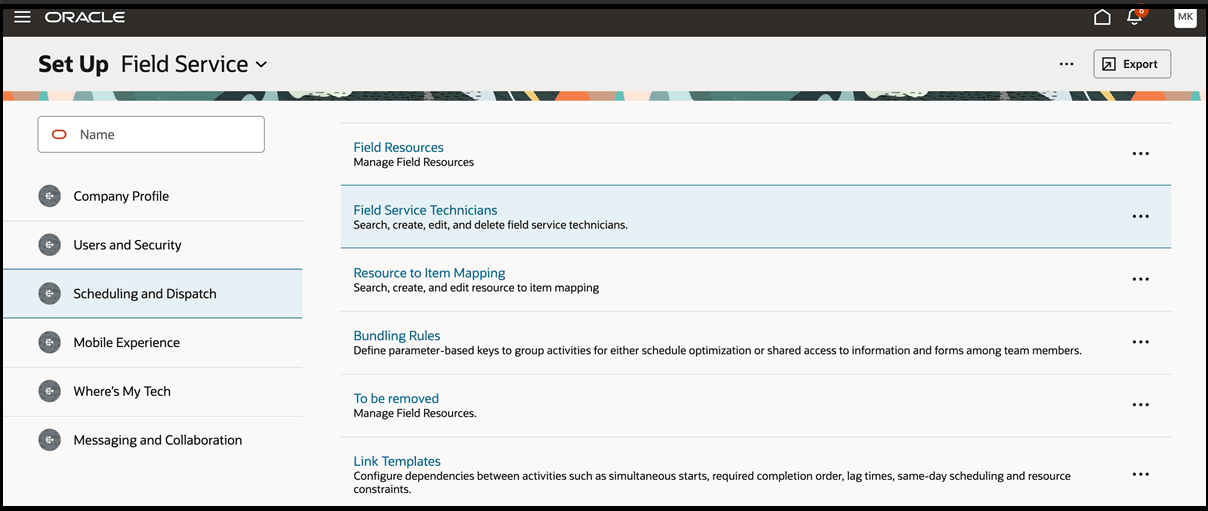Click the 'Manage Field Resources' description under Field Resources
The image size is (1208, 511).
click(x=413, y=162)
